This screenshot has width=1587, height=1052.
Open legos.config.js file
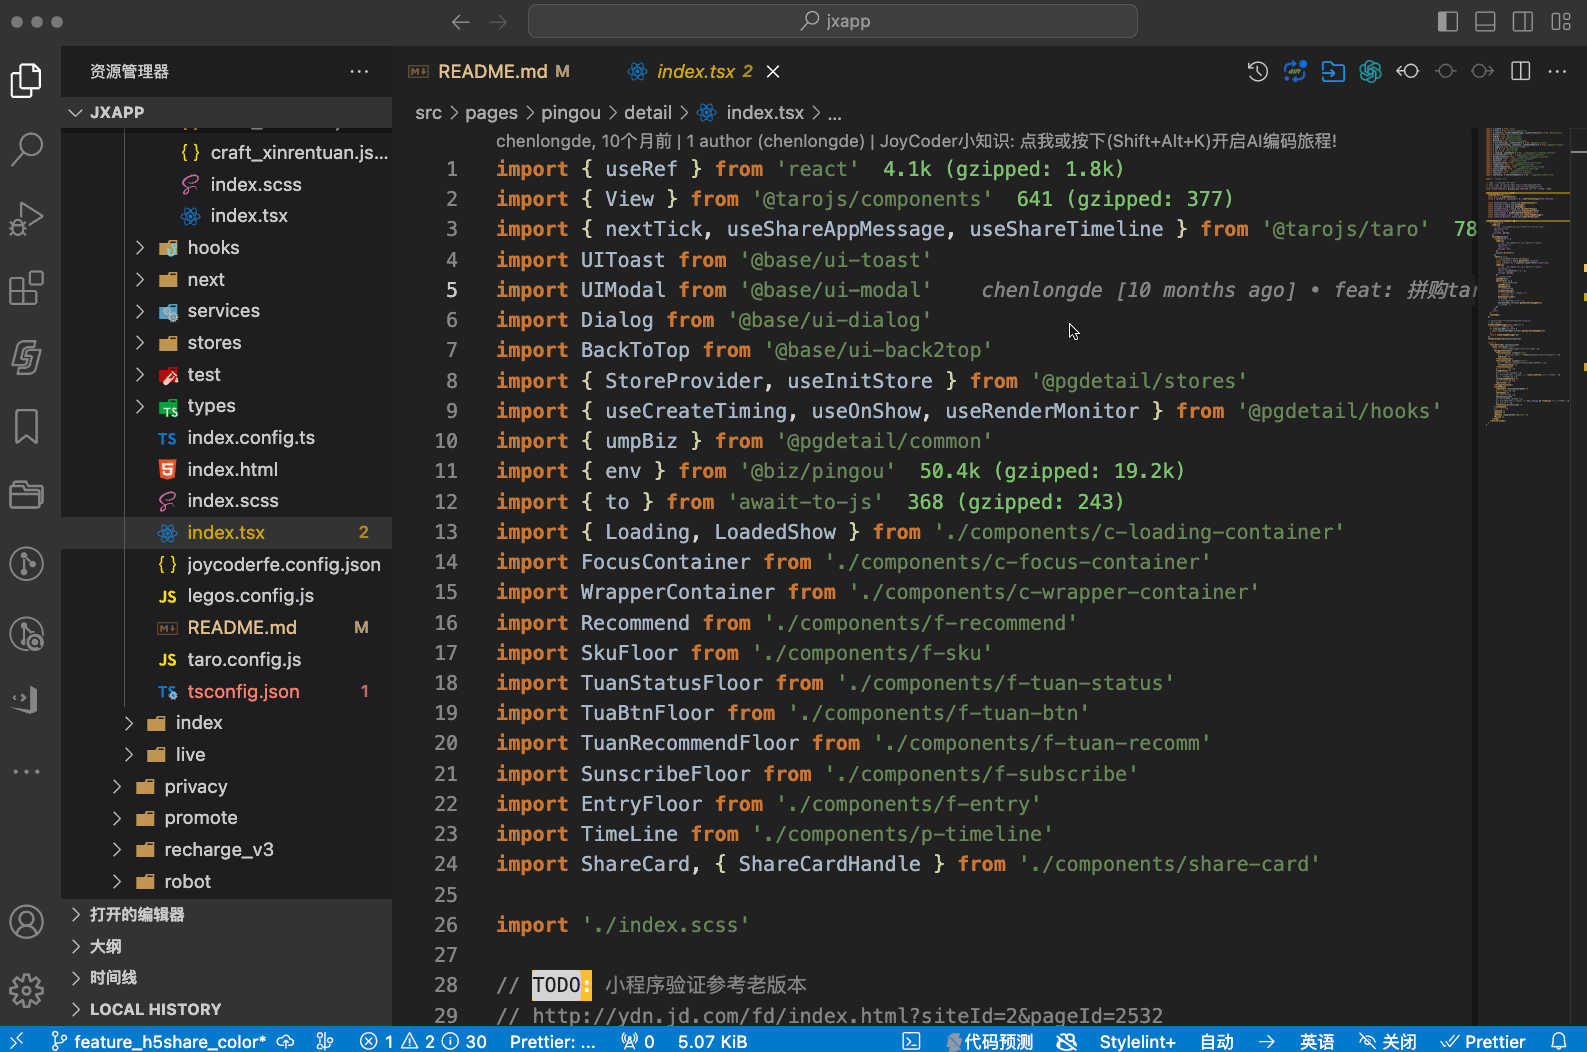(227, 596)
